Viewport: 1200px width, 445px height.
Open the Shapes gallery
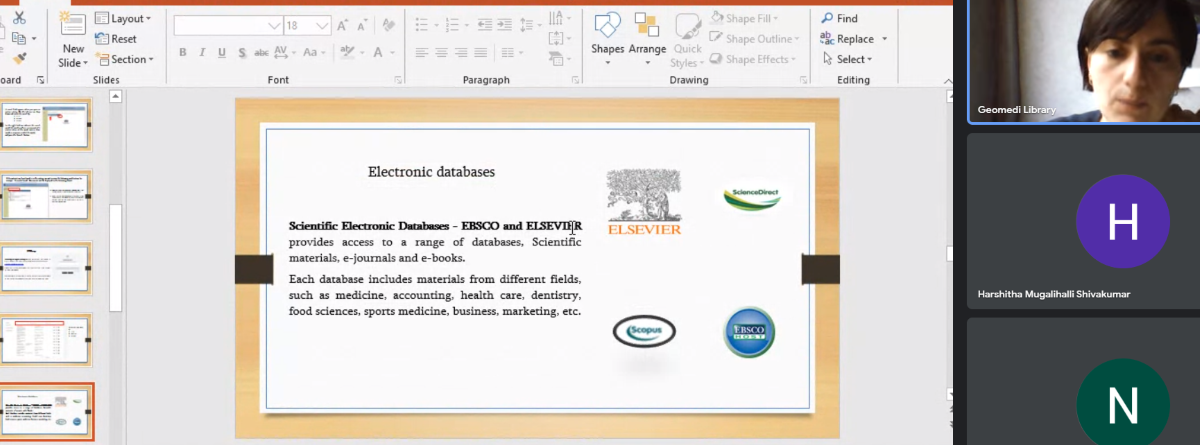[x=607, y=40]
